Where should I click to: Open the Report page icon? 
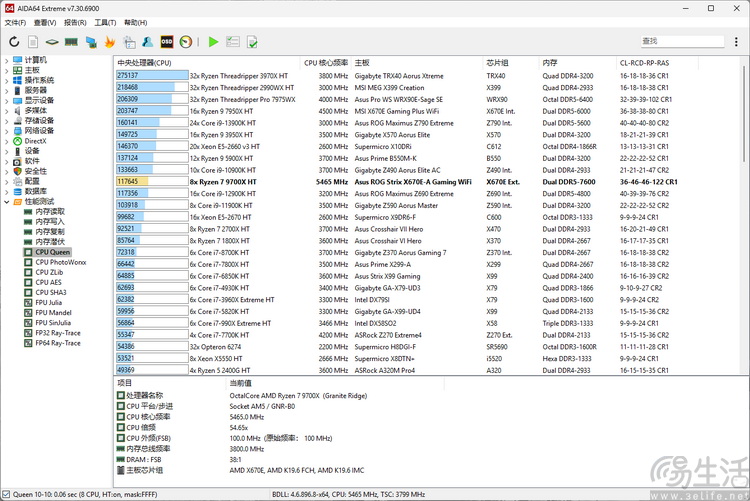pyautogui.click(x=33, y=42)
